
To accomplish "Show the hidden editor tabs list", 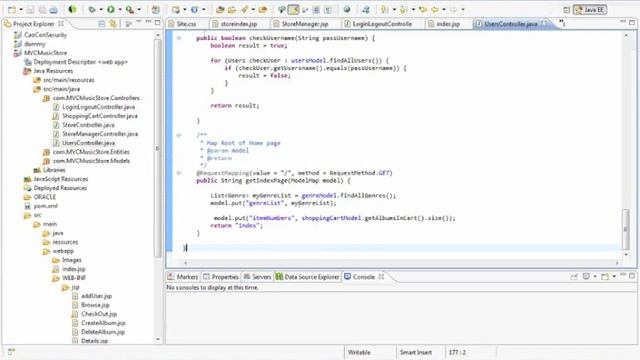I will [x=562, y=23].
